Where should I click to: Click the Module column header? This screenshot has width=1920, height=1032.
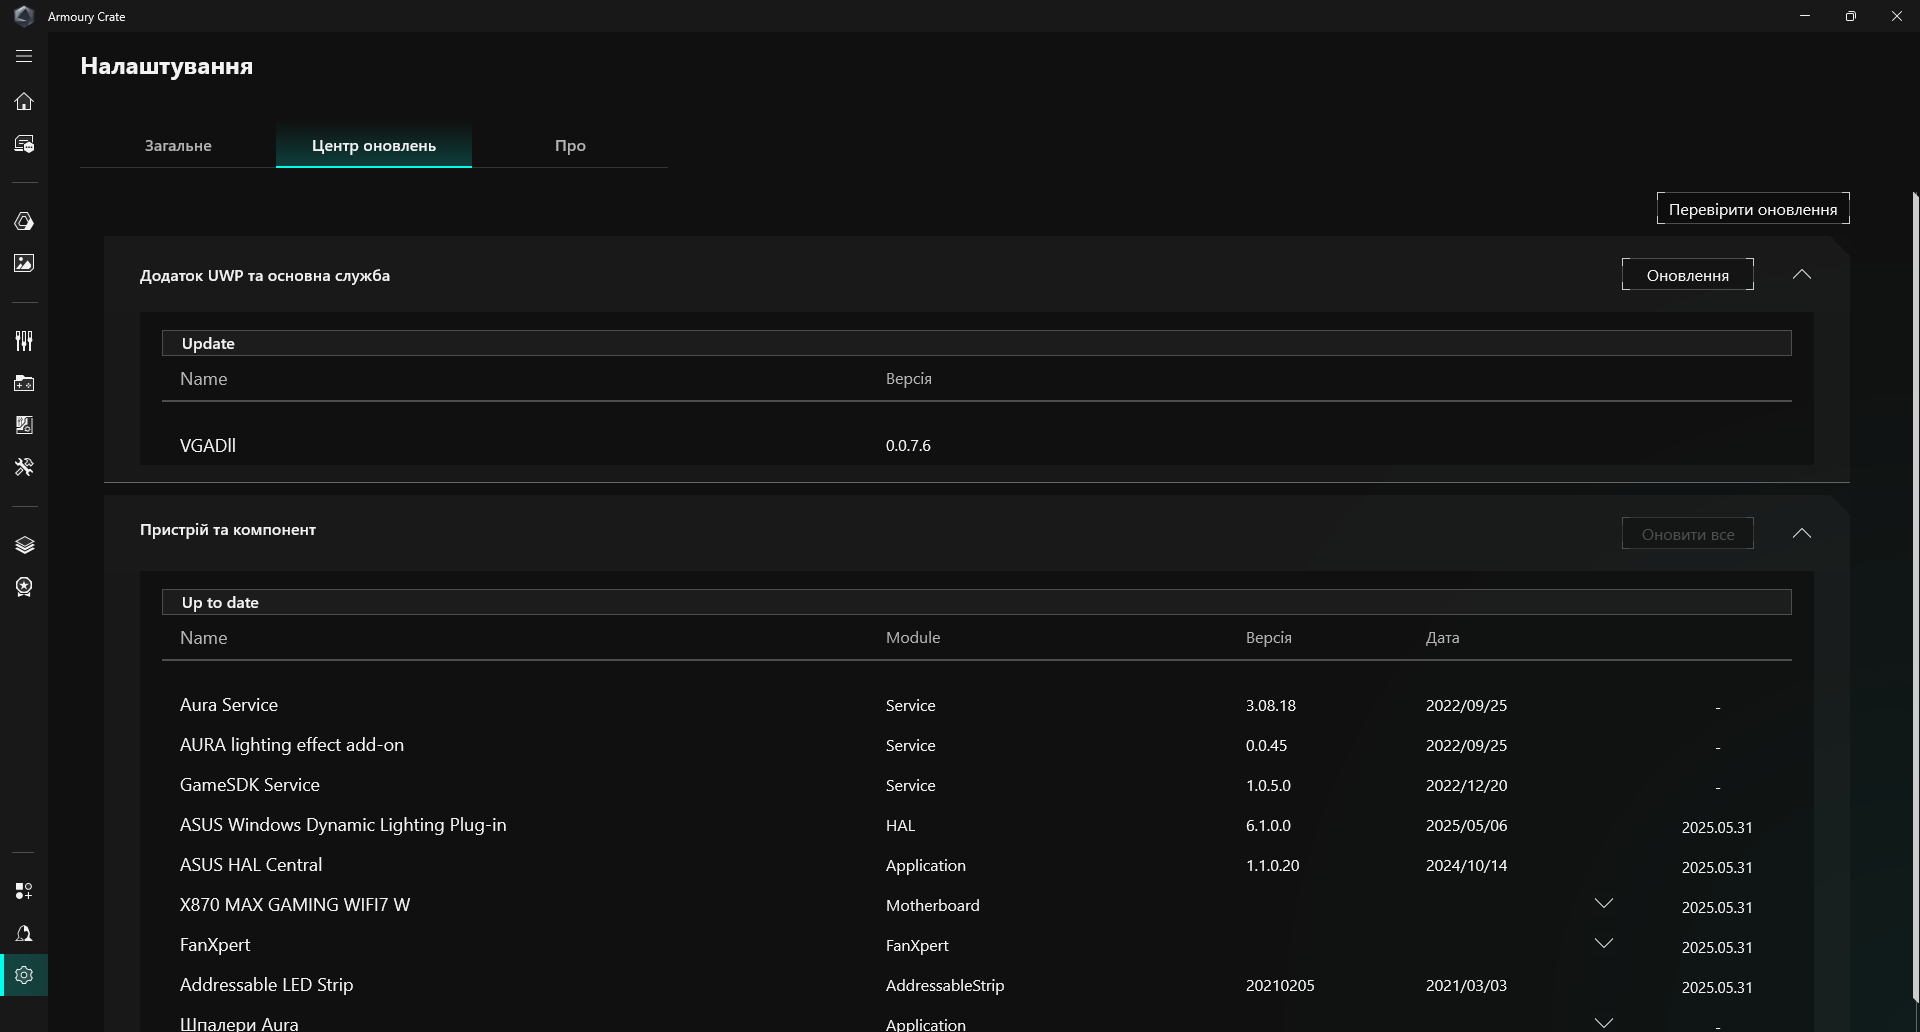pyautogui.click(x=913, y=638)
